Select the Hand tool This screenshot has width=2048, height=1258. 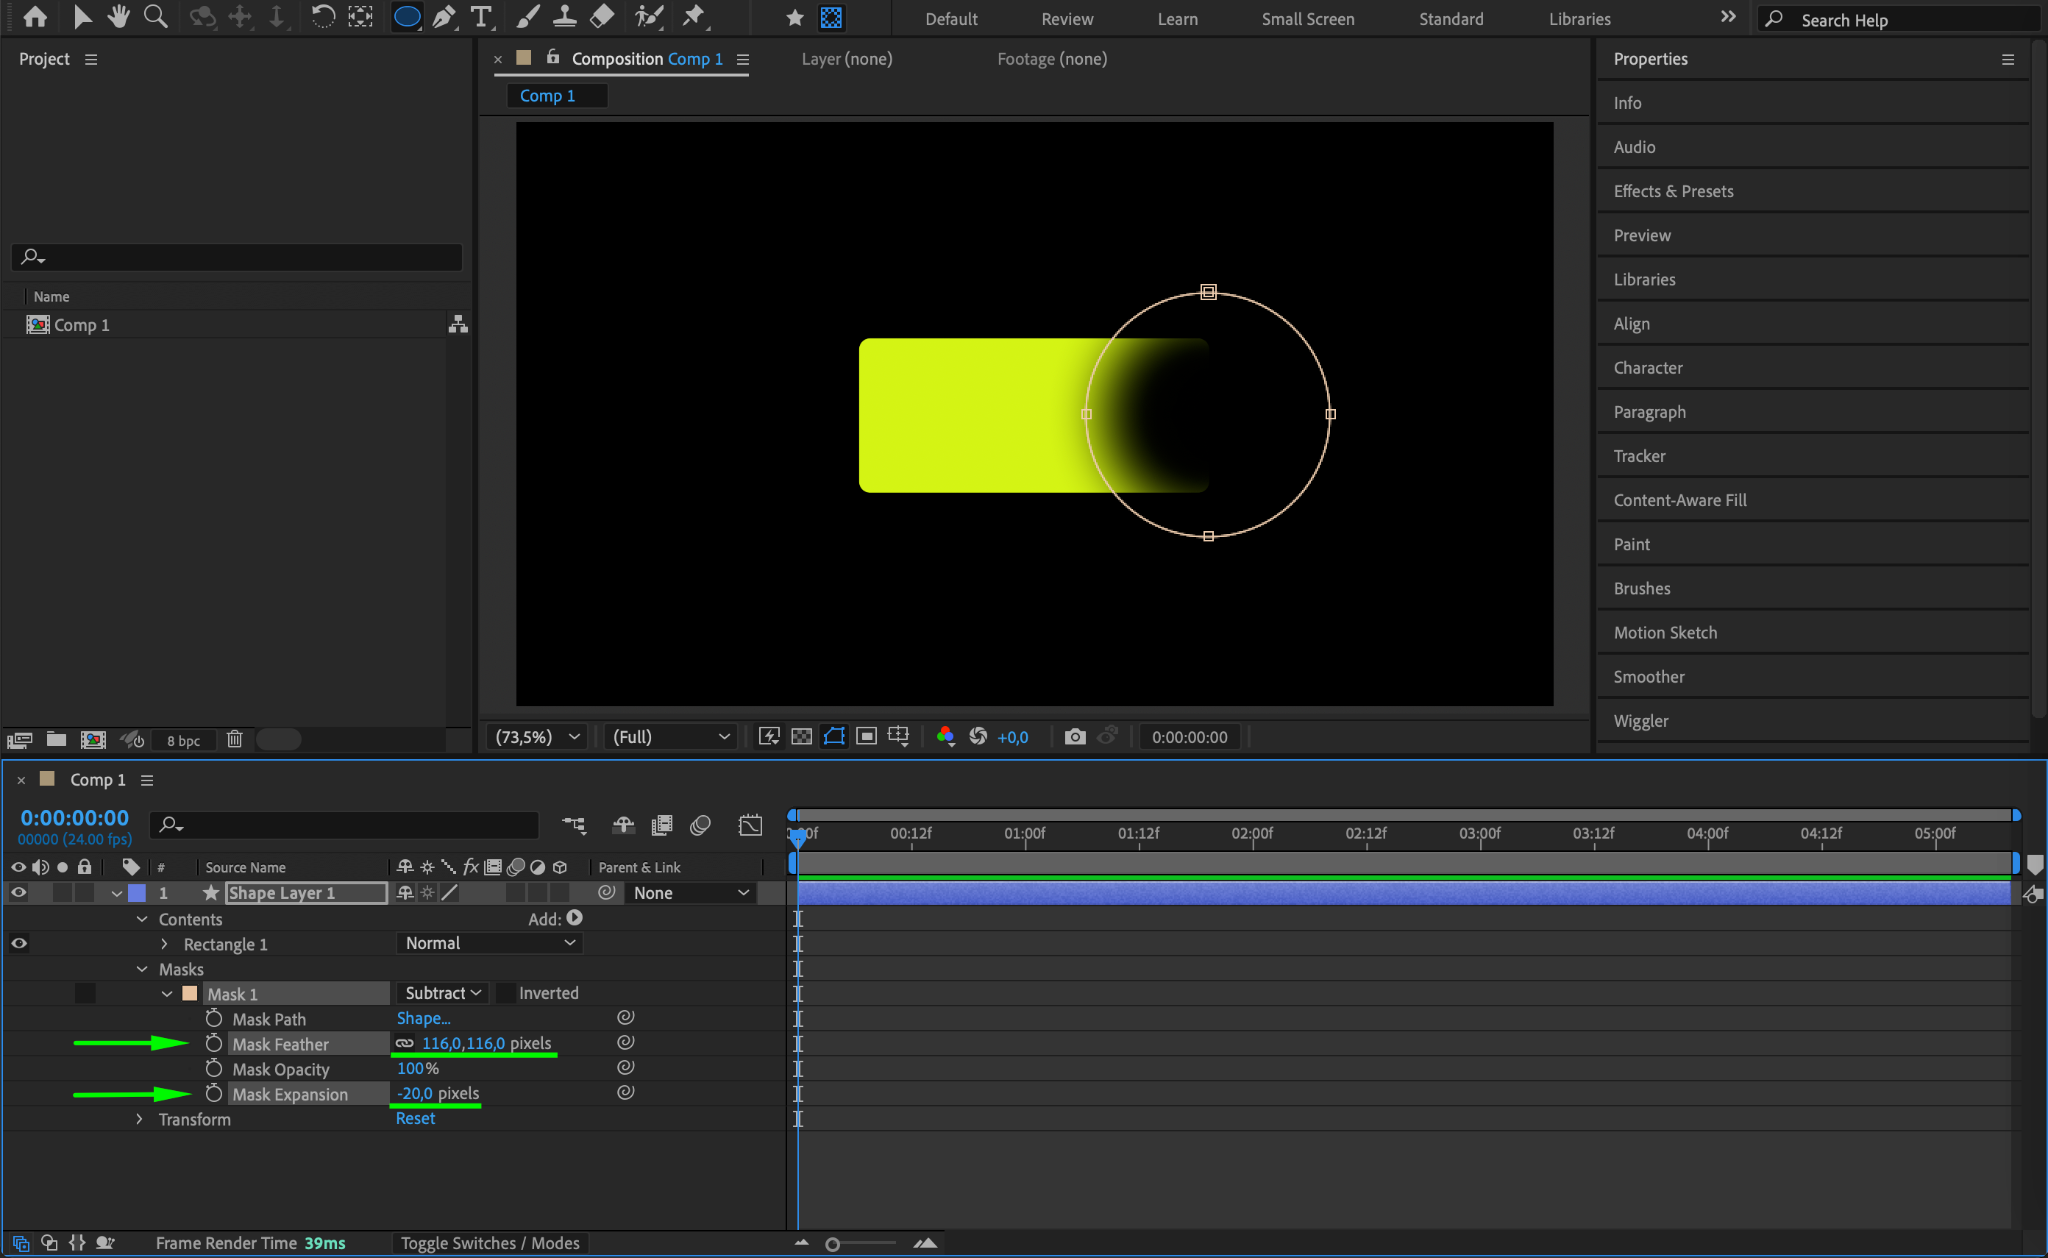click(x=119, y=17)
